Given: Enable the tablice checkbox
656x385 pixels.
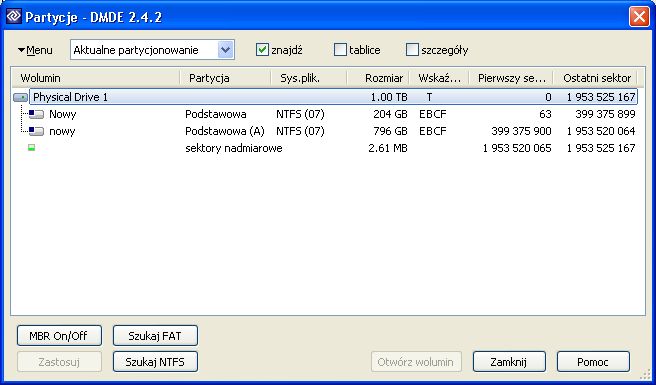Looking at the screenshot, I should pos(341,50).
